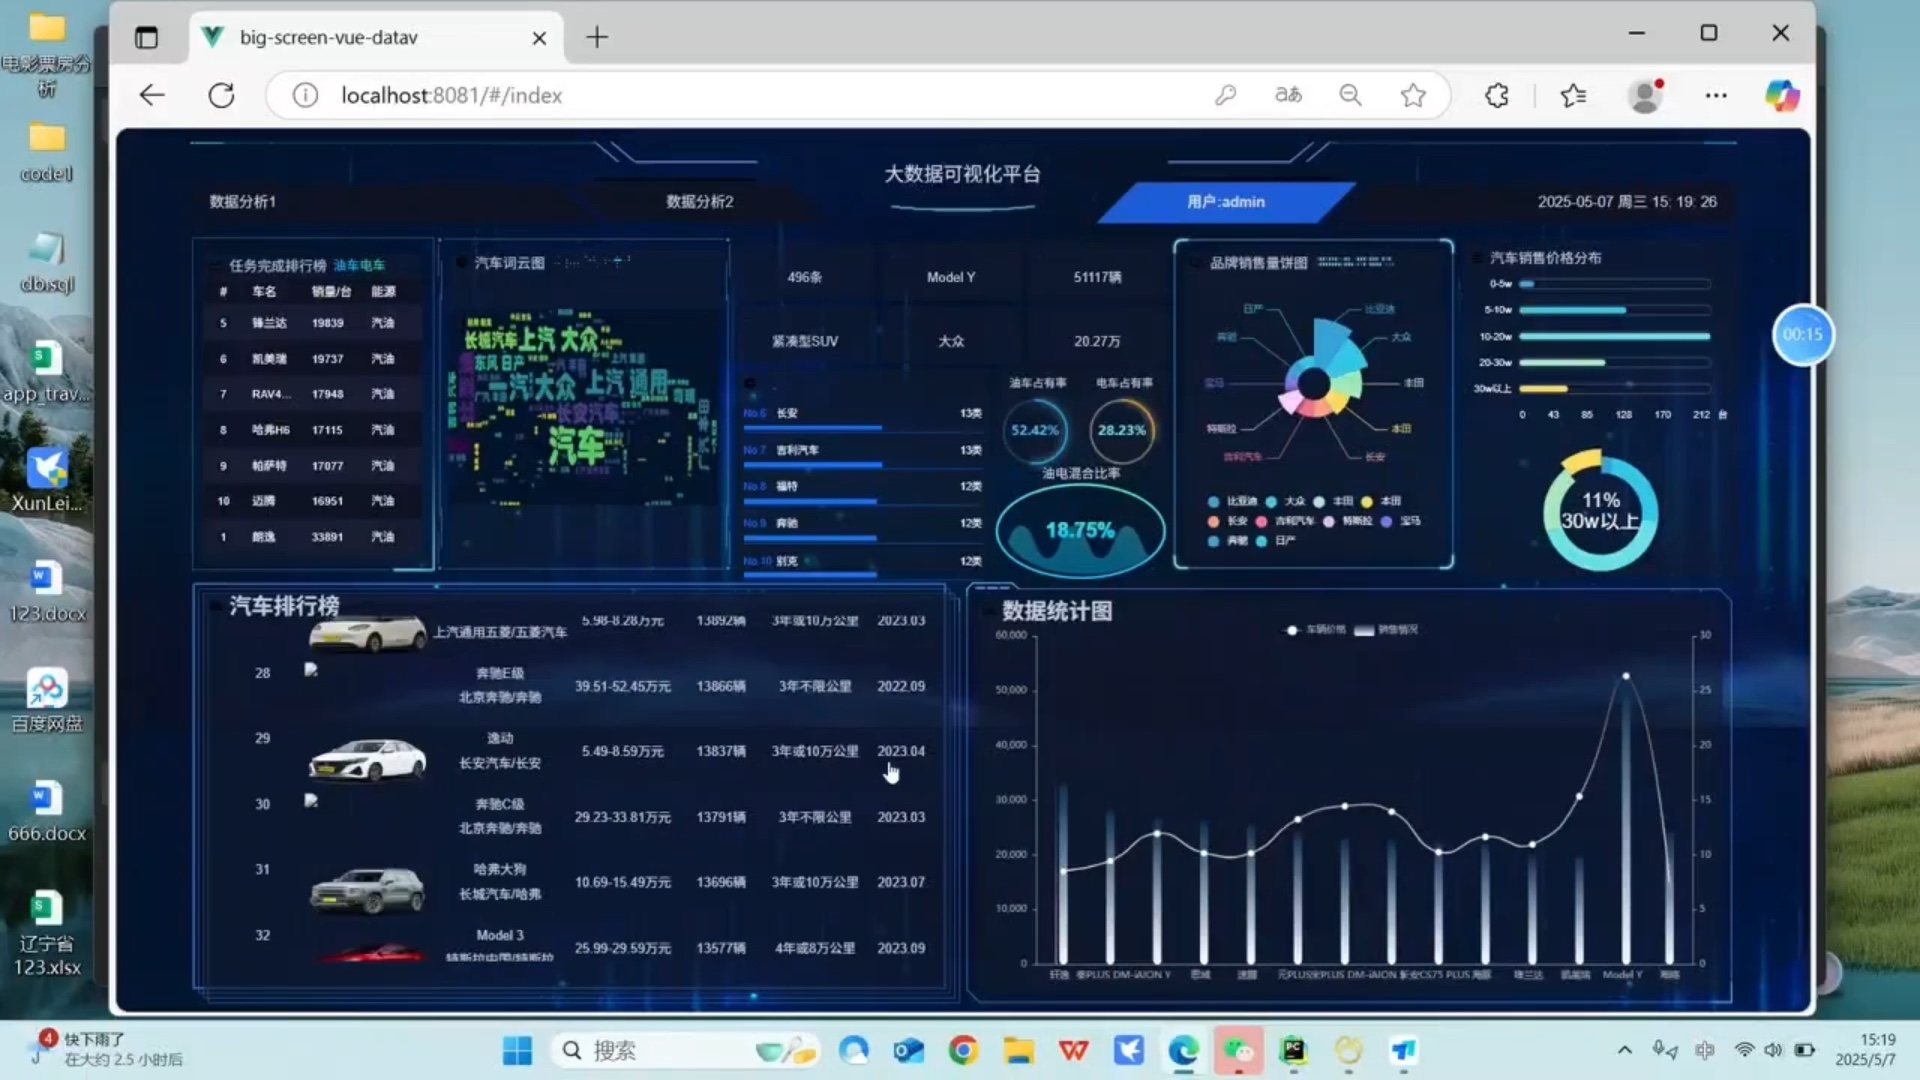Open the browser profile avatar

coord(1645,95)
